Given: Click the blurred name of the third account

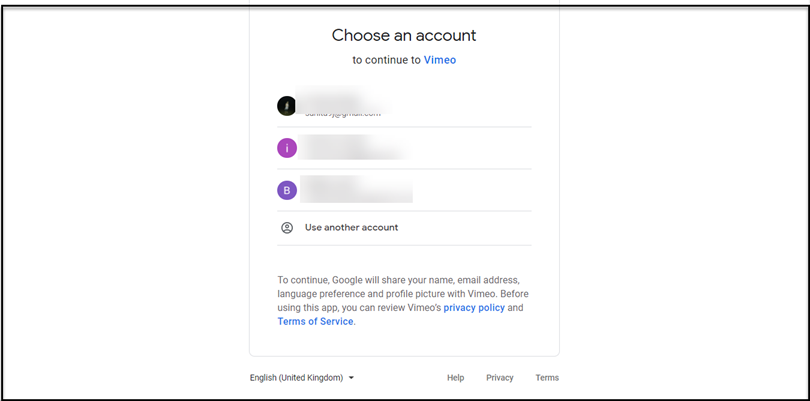Looking at the screenshot, I should point(356,189).
